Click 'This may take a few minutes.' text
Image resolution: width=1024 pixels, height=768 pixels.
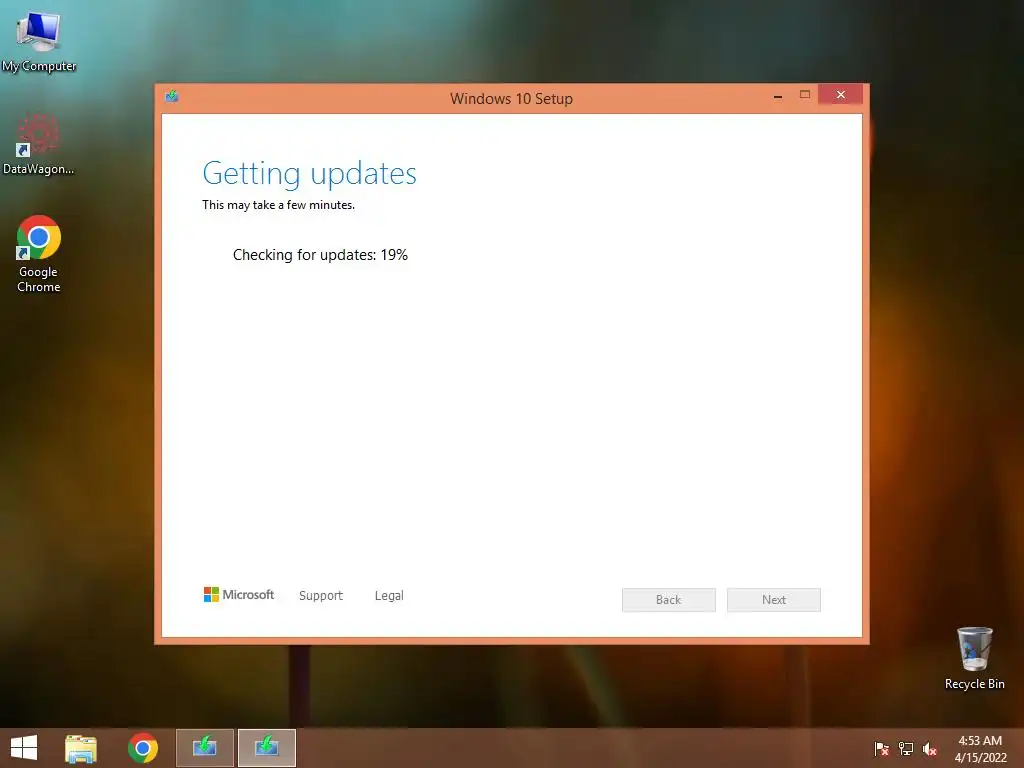279,205
